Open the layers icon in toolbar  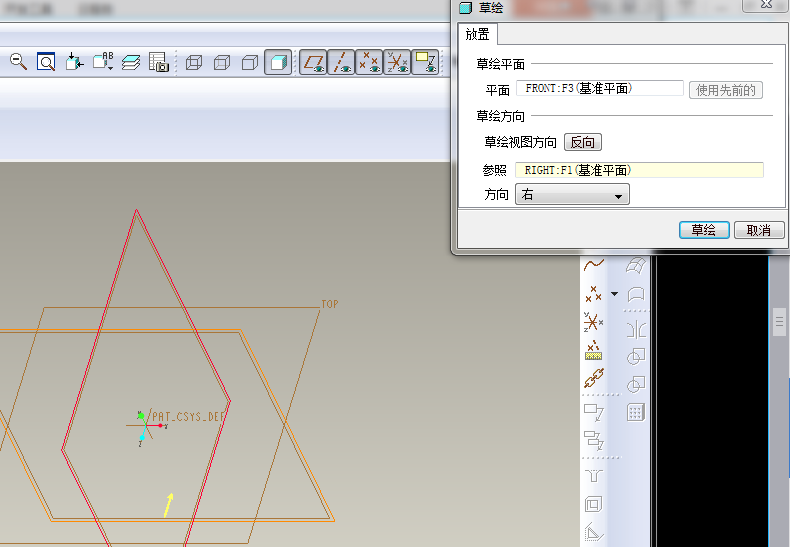coord(131,62)
